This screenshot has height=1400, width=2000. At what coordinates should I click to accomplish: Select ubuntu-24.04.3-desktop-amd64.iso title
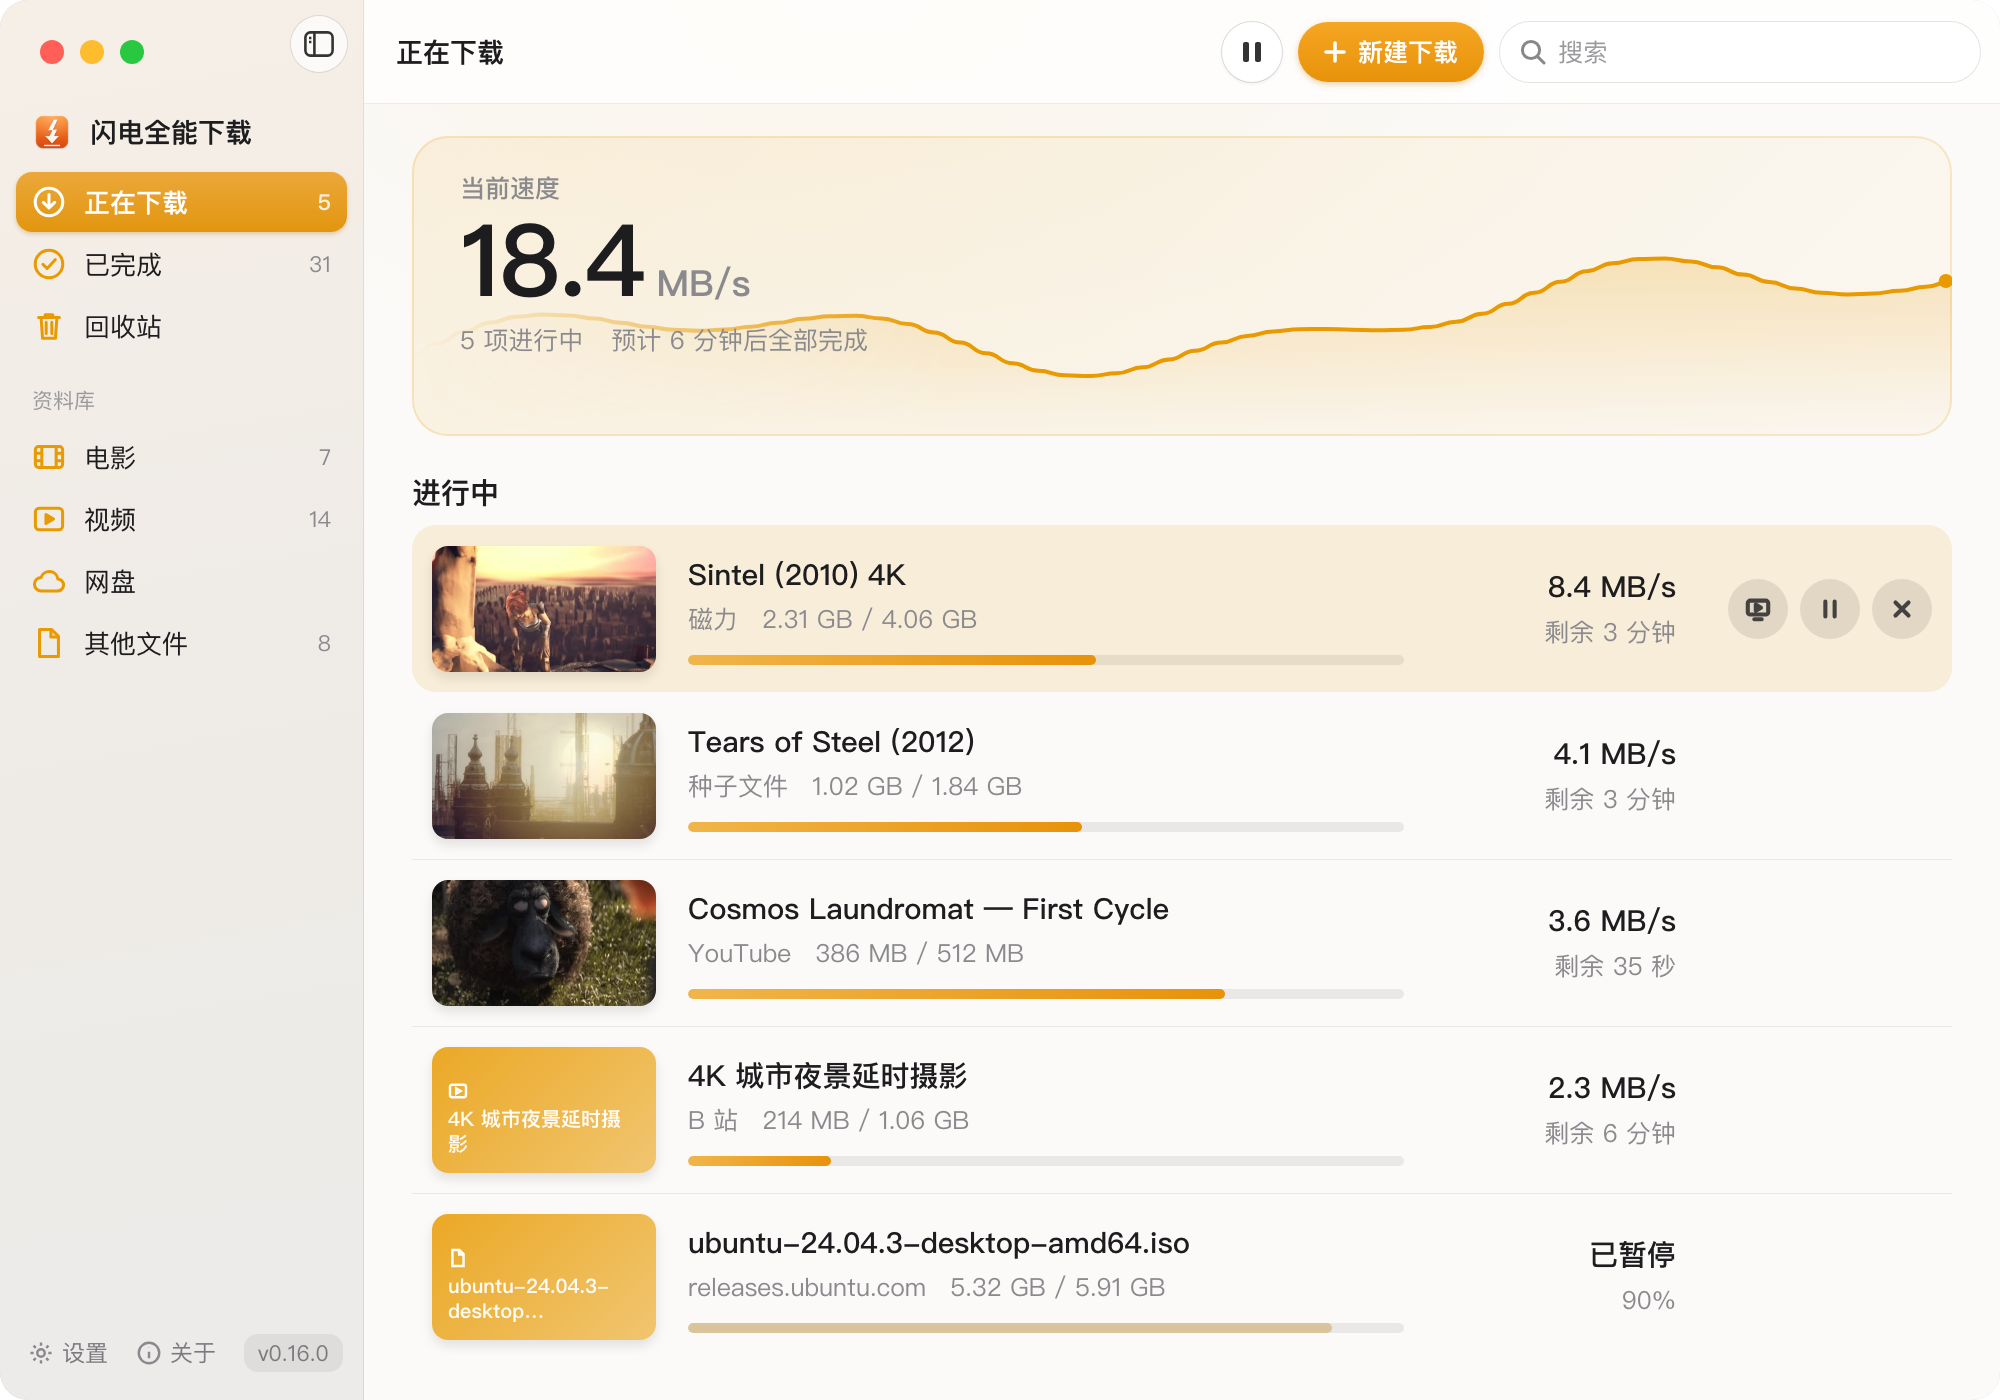pyautogui.click(x=939, y=1243)
